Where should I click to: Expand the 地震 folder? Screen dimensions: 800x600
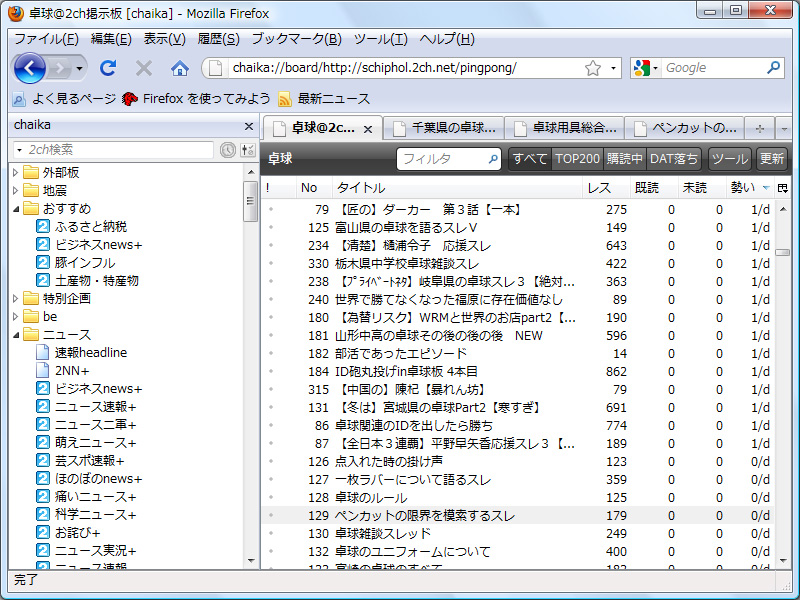point(15,190)
